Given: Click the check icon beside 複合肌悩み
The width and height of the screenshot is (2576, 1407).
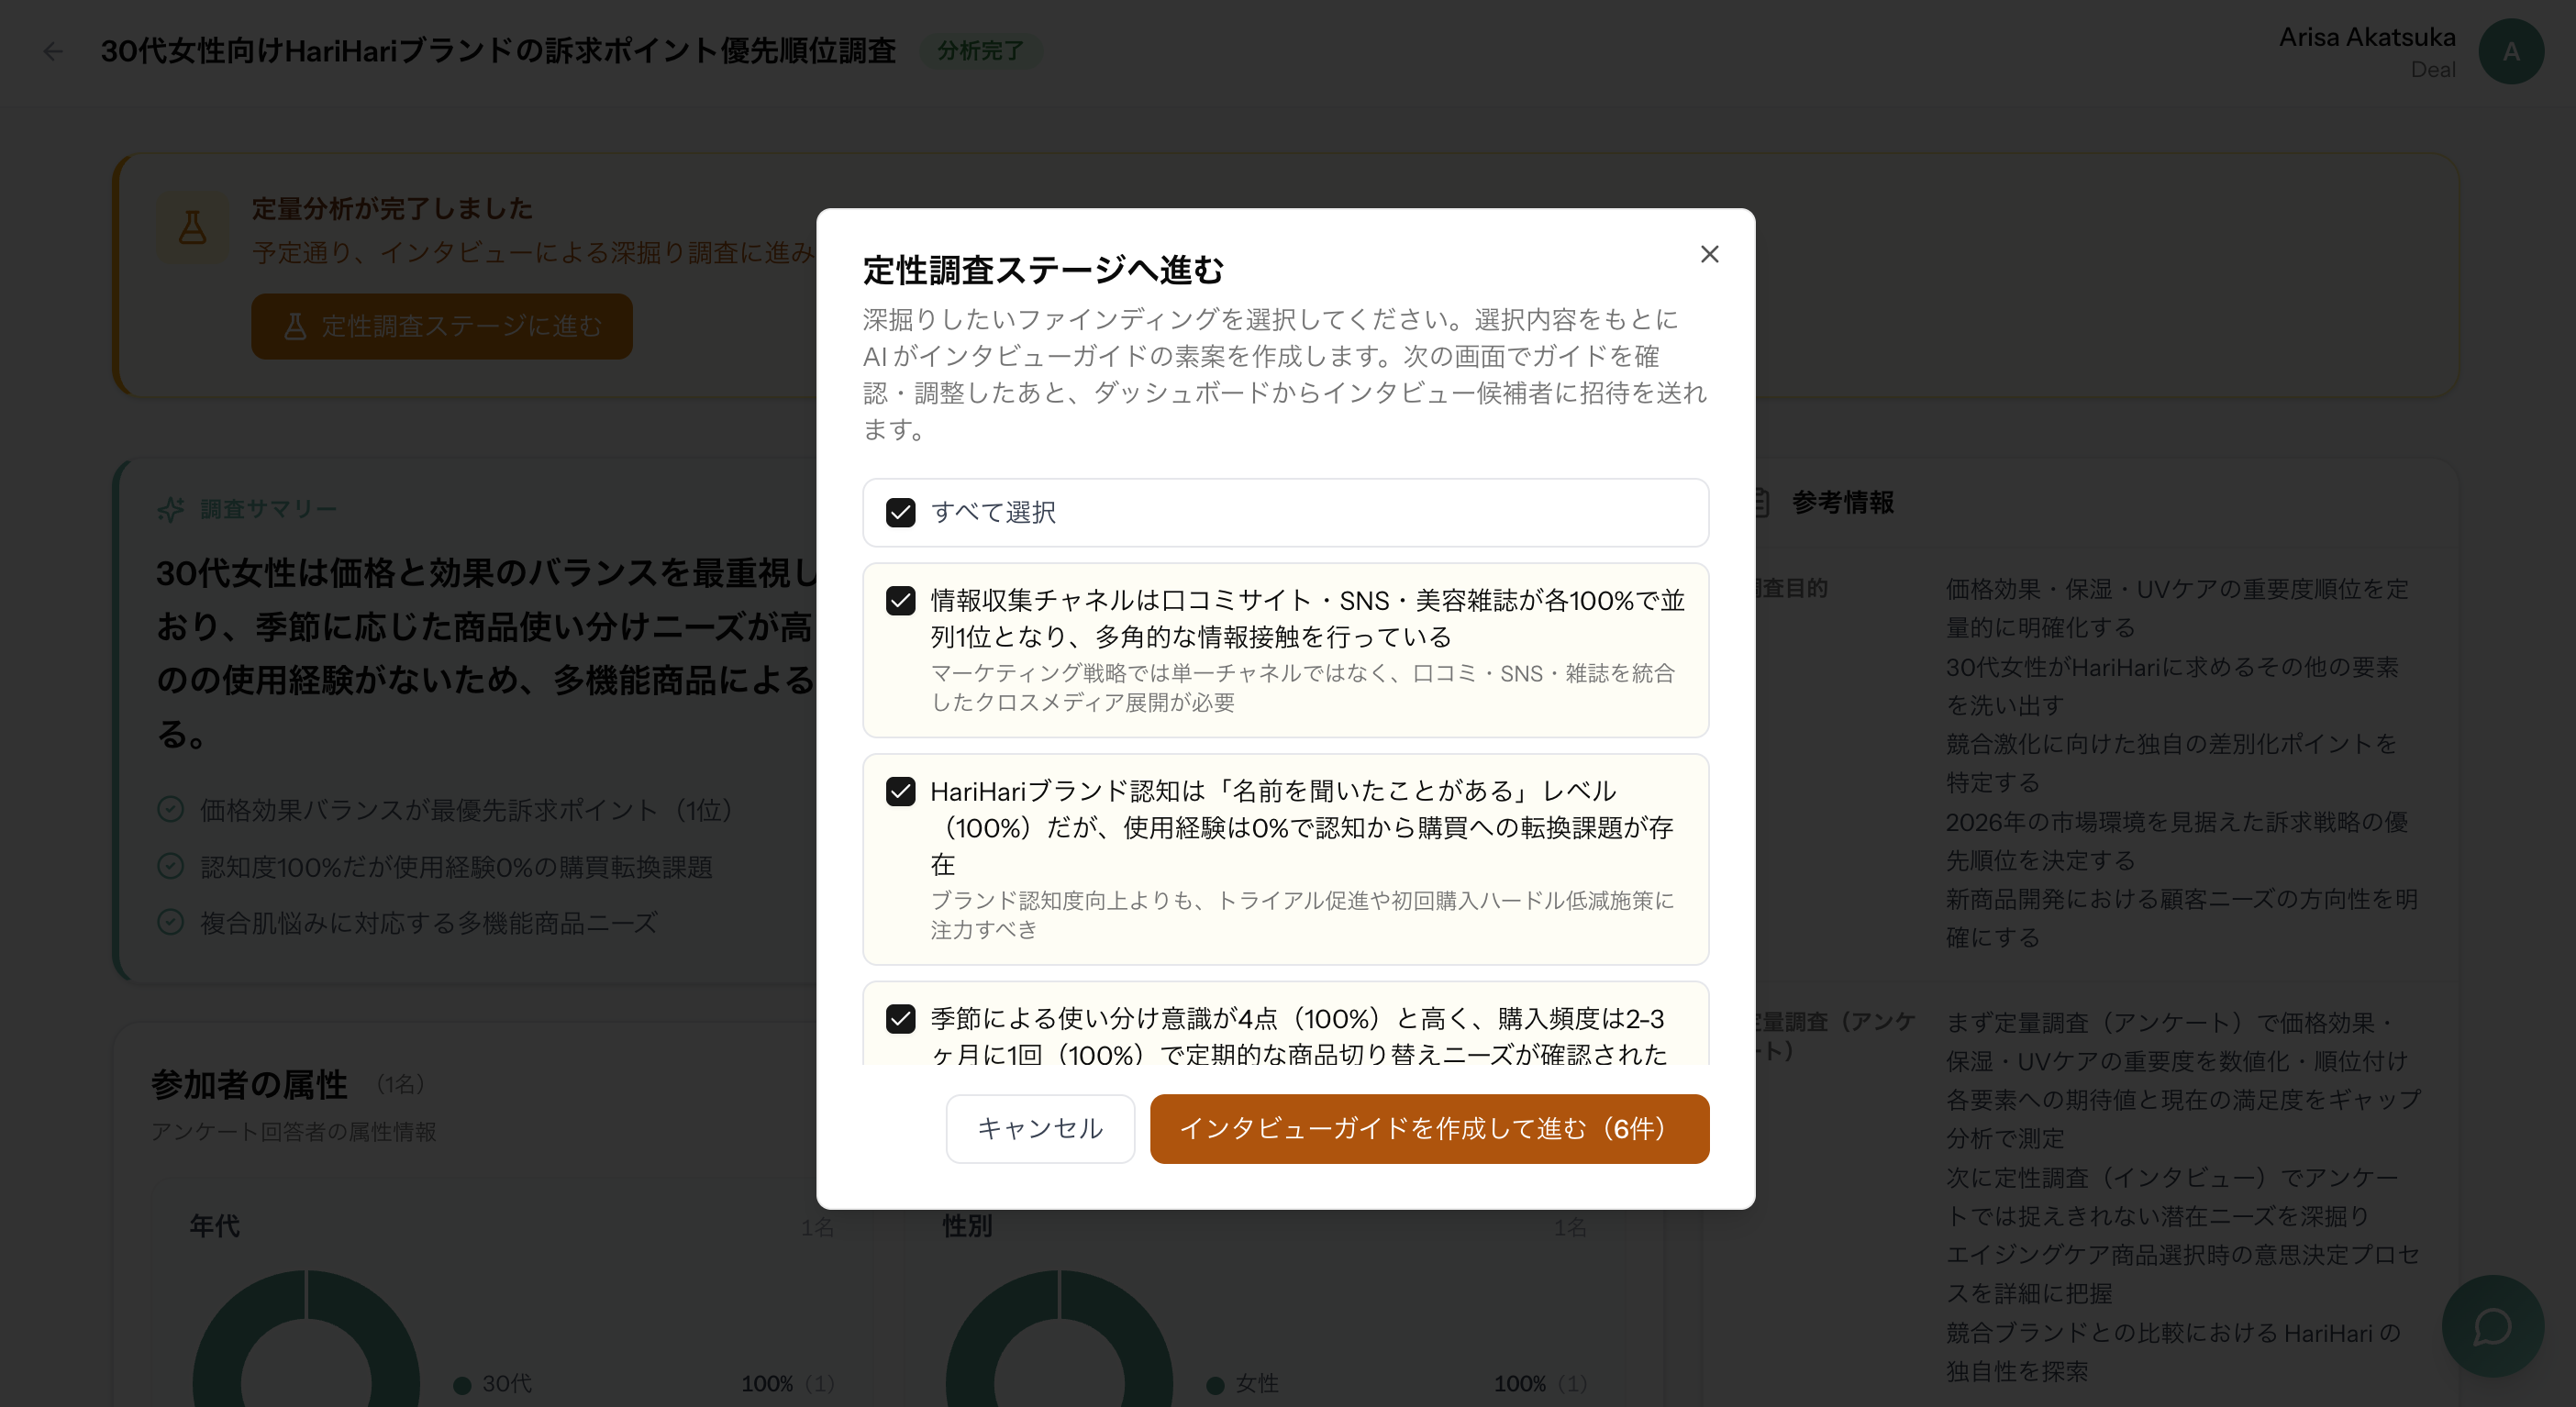Looking at the screenshot, I should [171, 922].
